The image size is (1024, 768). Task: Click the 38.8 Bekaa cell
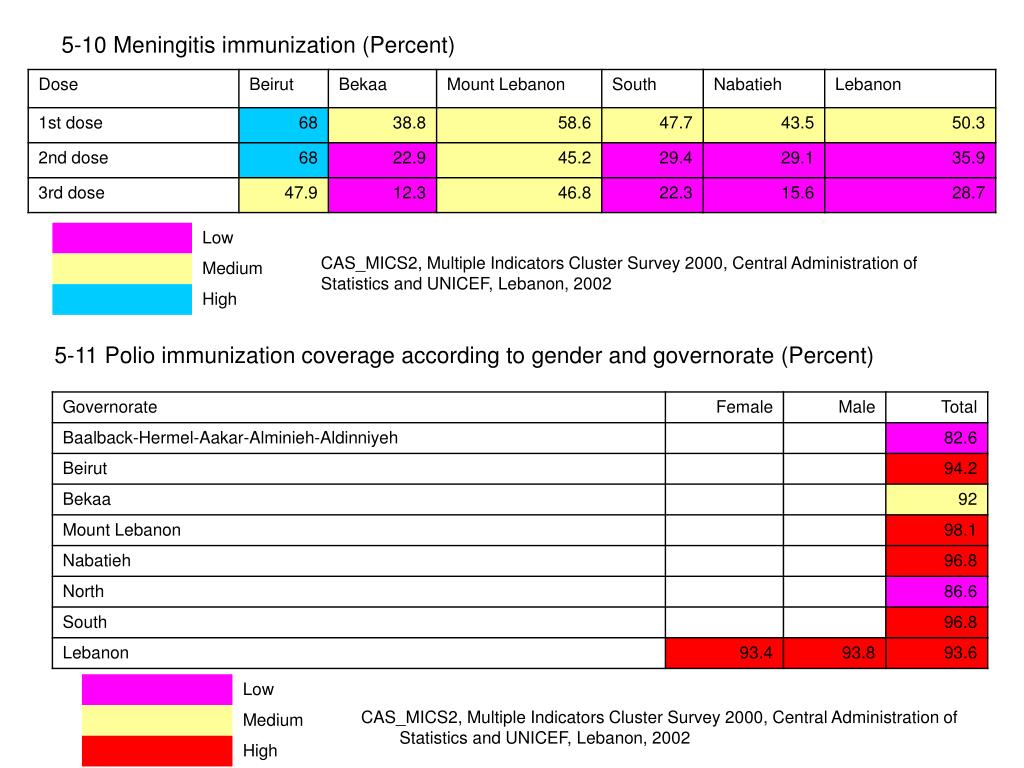pos(382,125)
